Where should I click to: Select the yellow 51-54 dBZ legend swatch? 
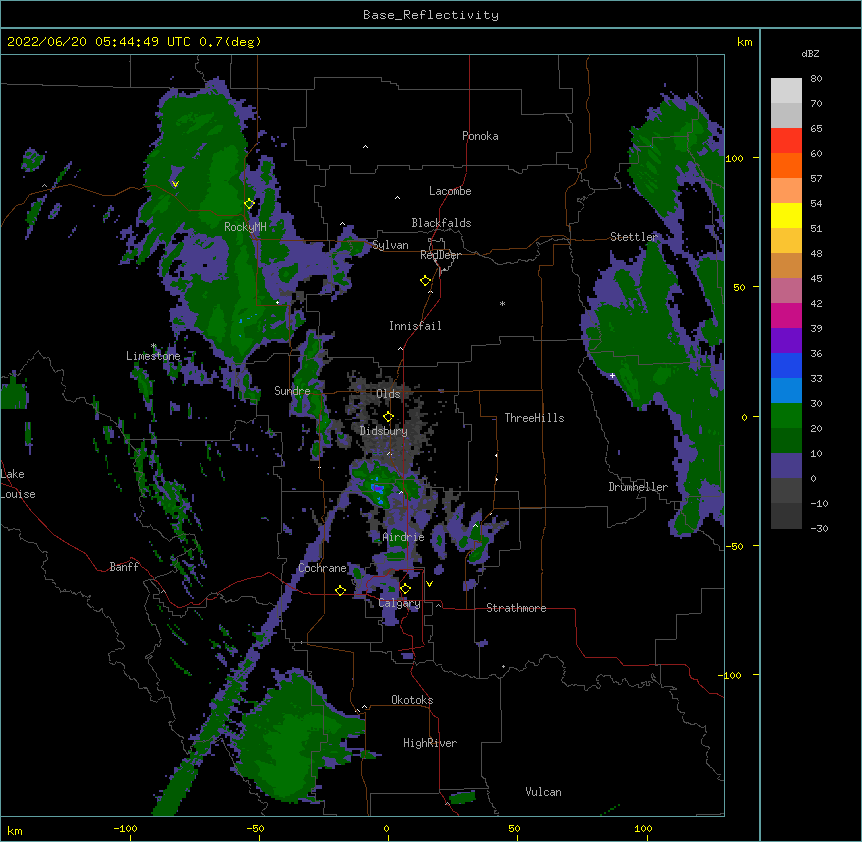coord(786,215)
